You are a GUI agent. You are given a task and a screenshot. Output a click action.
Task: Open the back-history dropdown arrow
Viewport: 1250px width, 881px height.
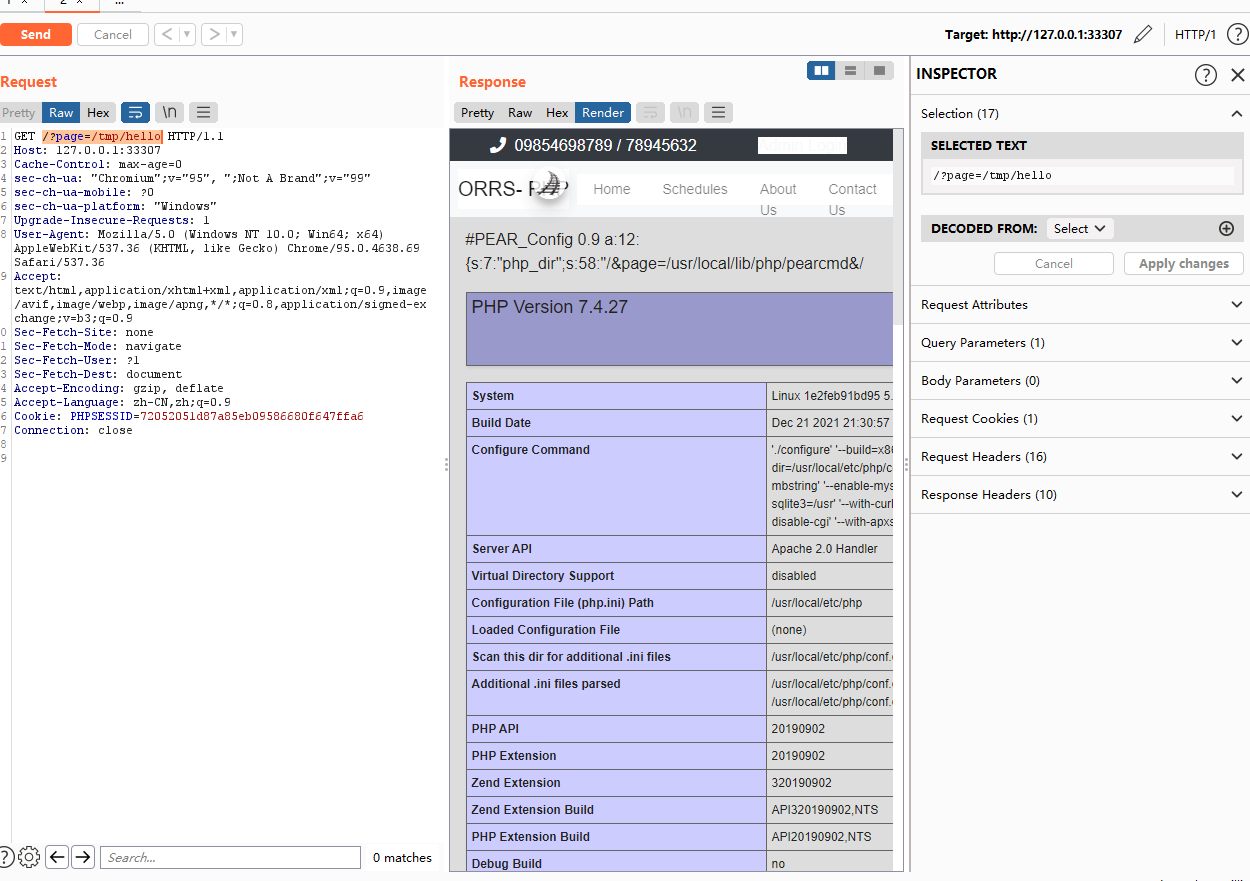click(x=187, y=34)
